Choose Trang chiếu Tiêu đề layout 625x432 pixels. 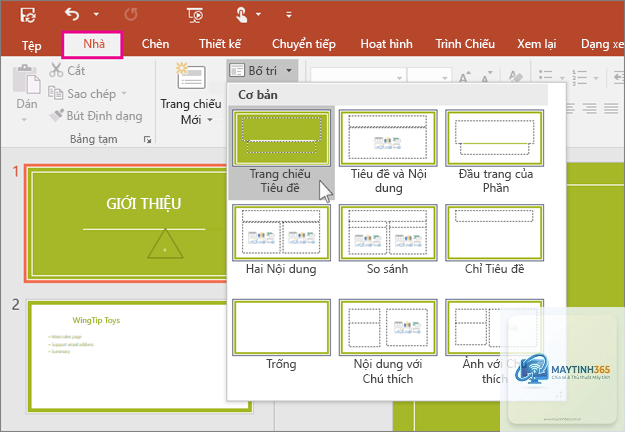[281, 153]
